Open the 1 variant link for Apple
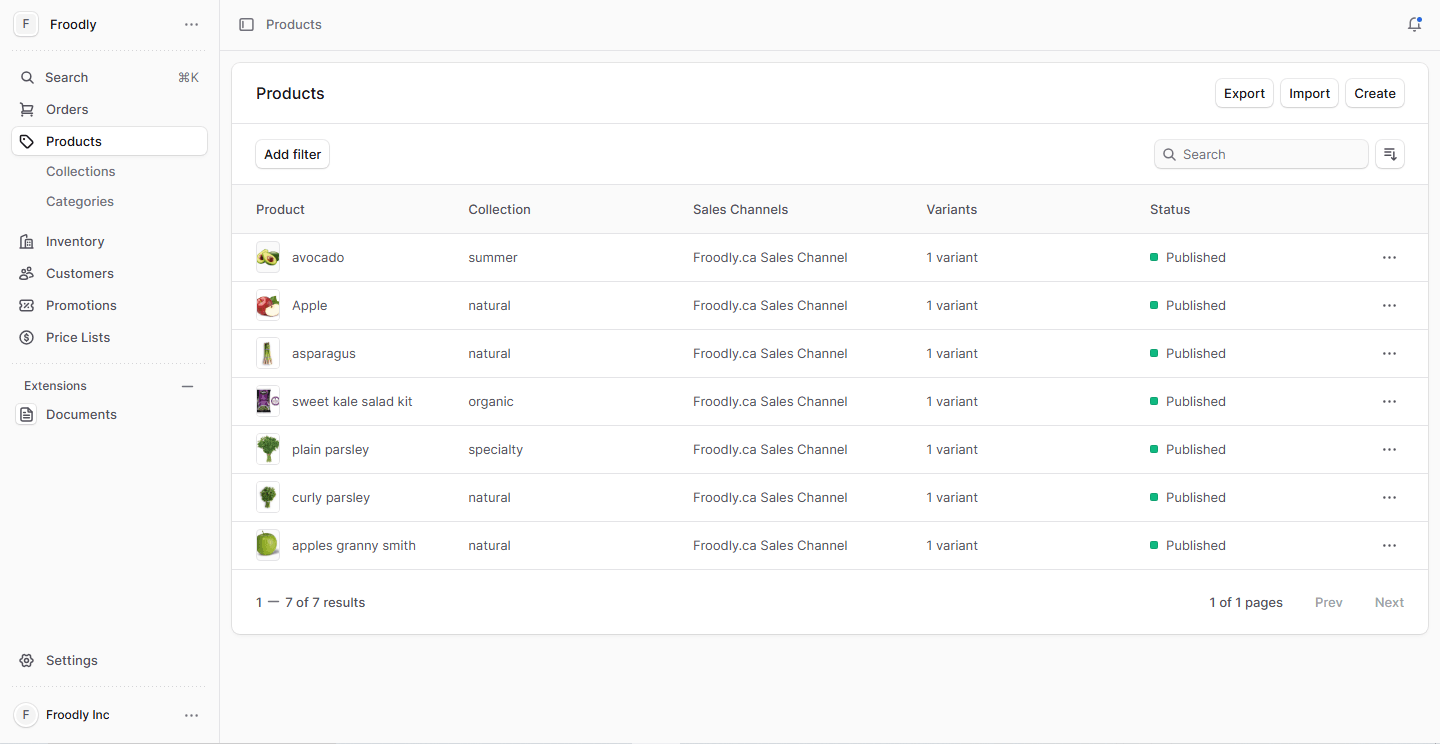This screenshot has width=1440, height=744. point(952,305)
